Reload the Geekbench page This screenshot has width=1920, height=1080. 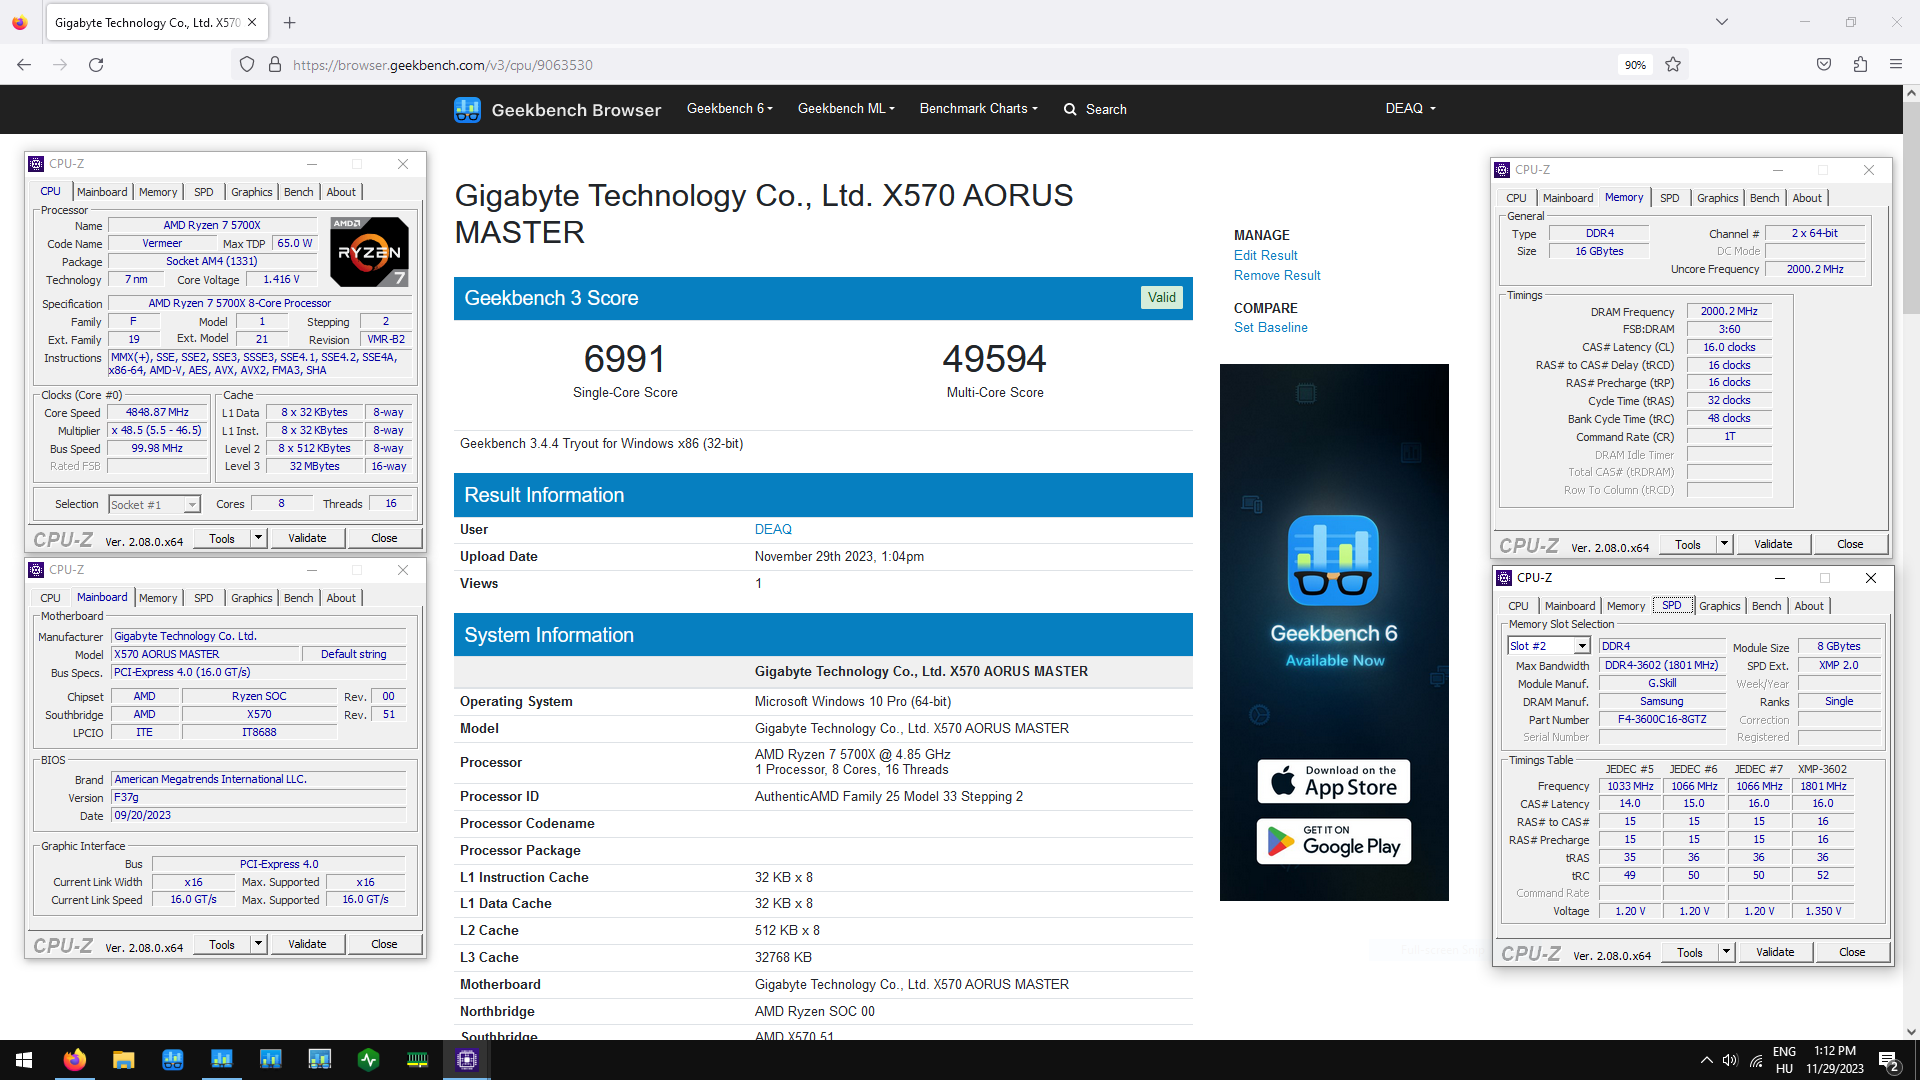point(96,65)
